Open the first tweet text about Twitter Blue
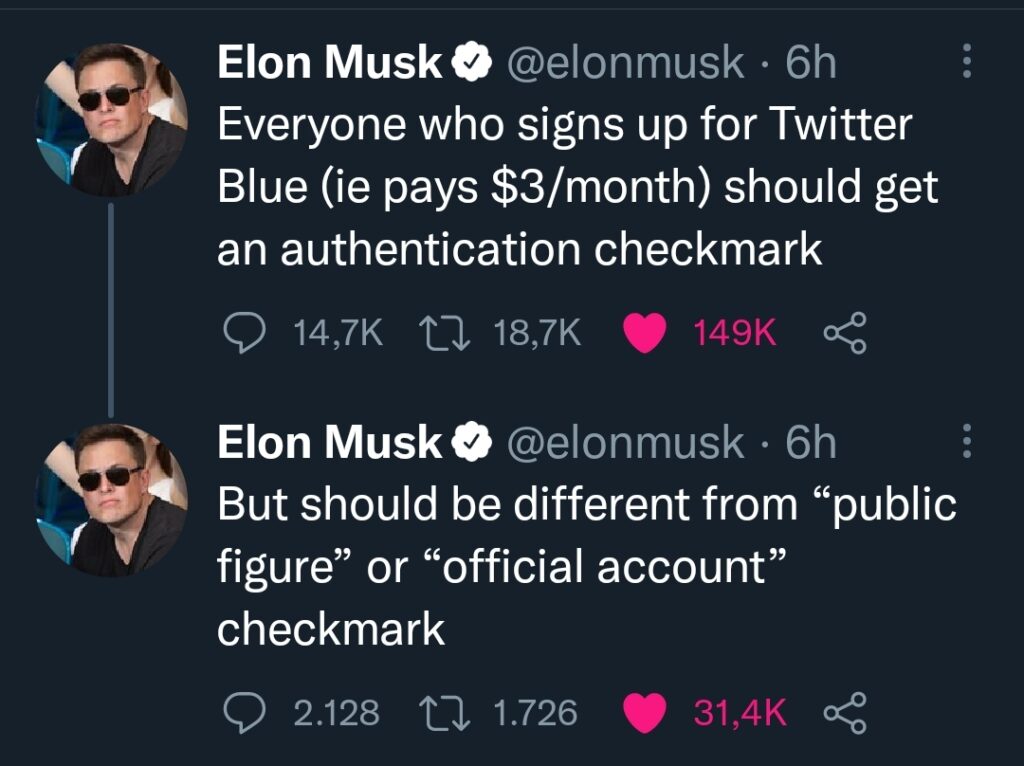The width and height of the screenshot is (1024, 766). pyautogui.click(x=577, y=187)
